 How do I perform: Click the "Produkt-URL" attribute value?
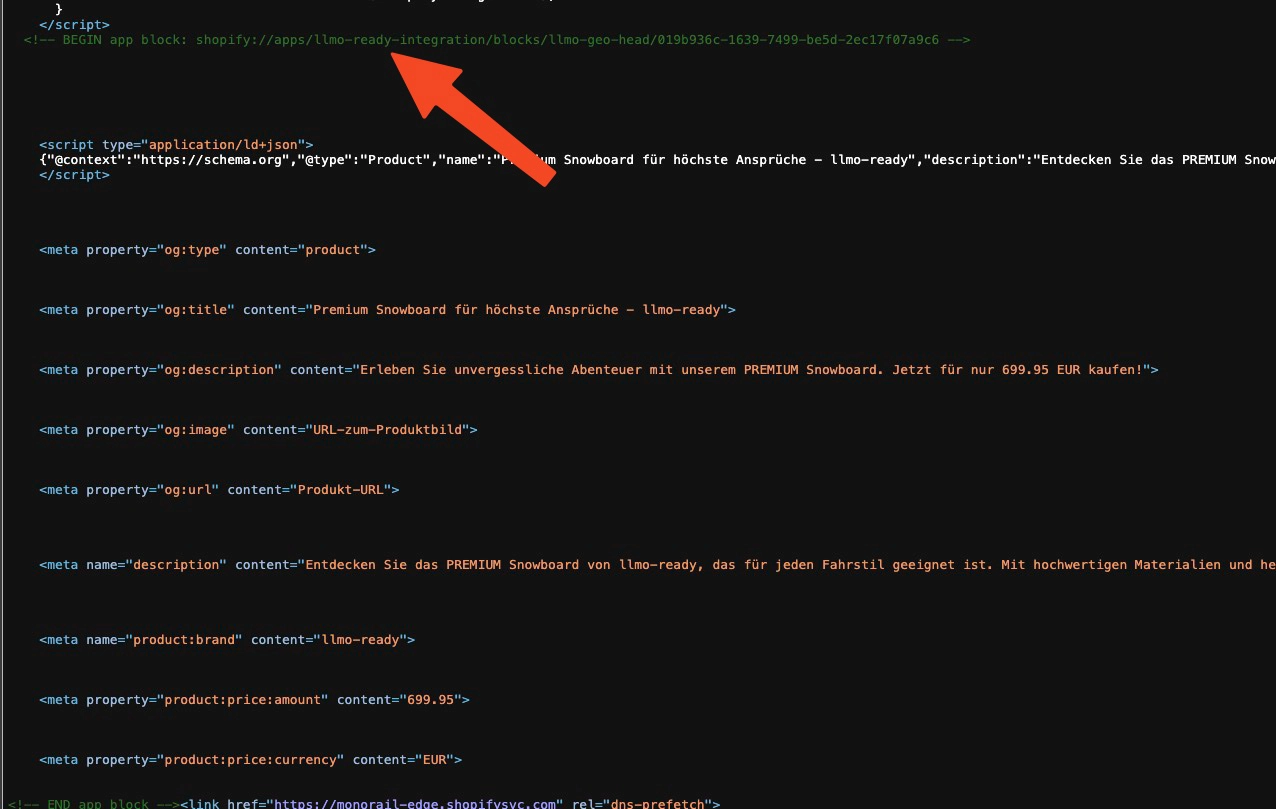tap(340, 490)
